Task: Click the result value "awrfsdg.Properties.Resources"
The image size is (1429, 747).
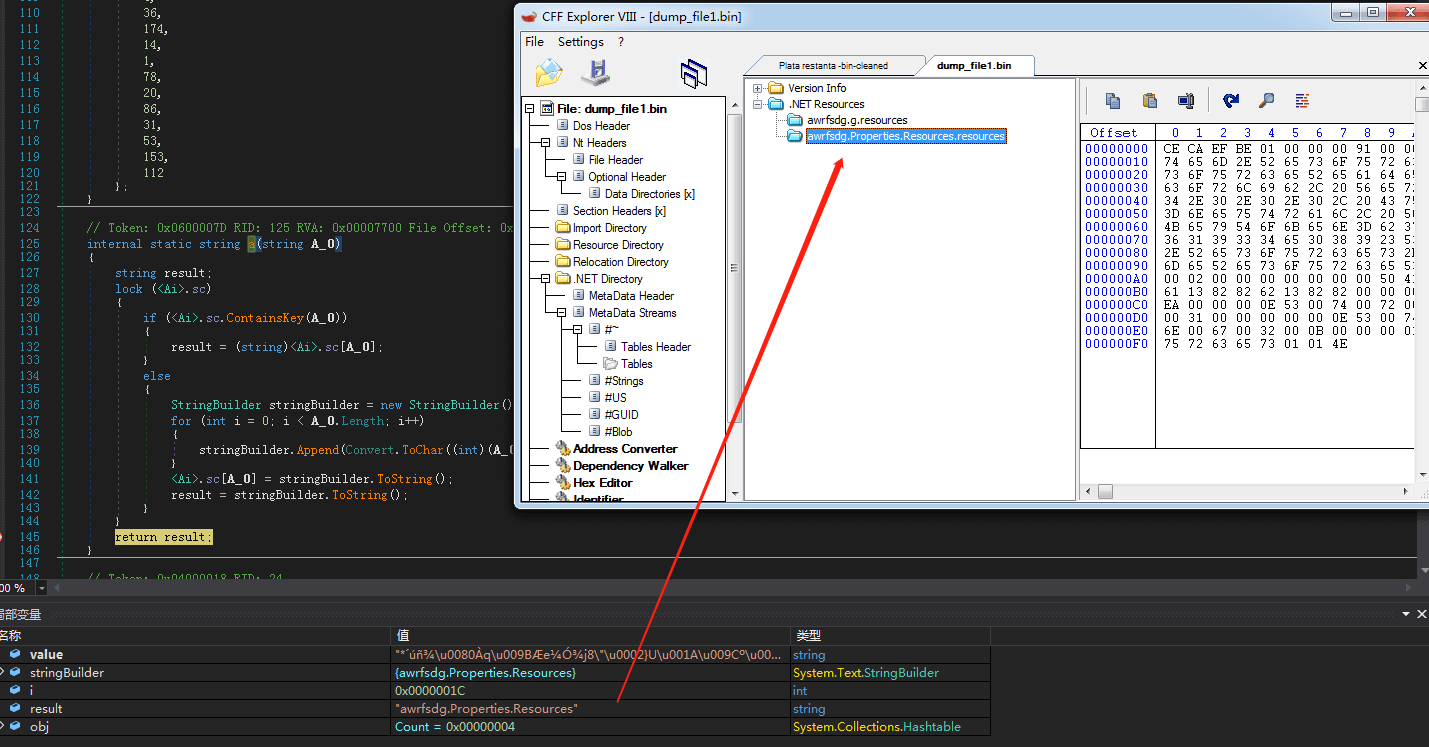Action: pyautogui.click(x=487, y=709)
